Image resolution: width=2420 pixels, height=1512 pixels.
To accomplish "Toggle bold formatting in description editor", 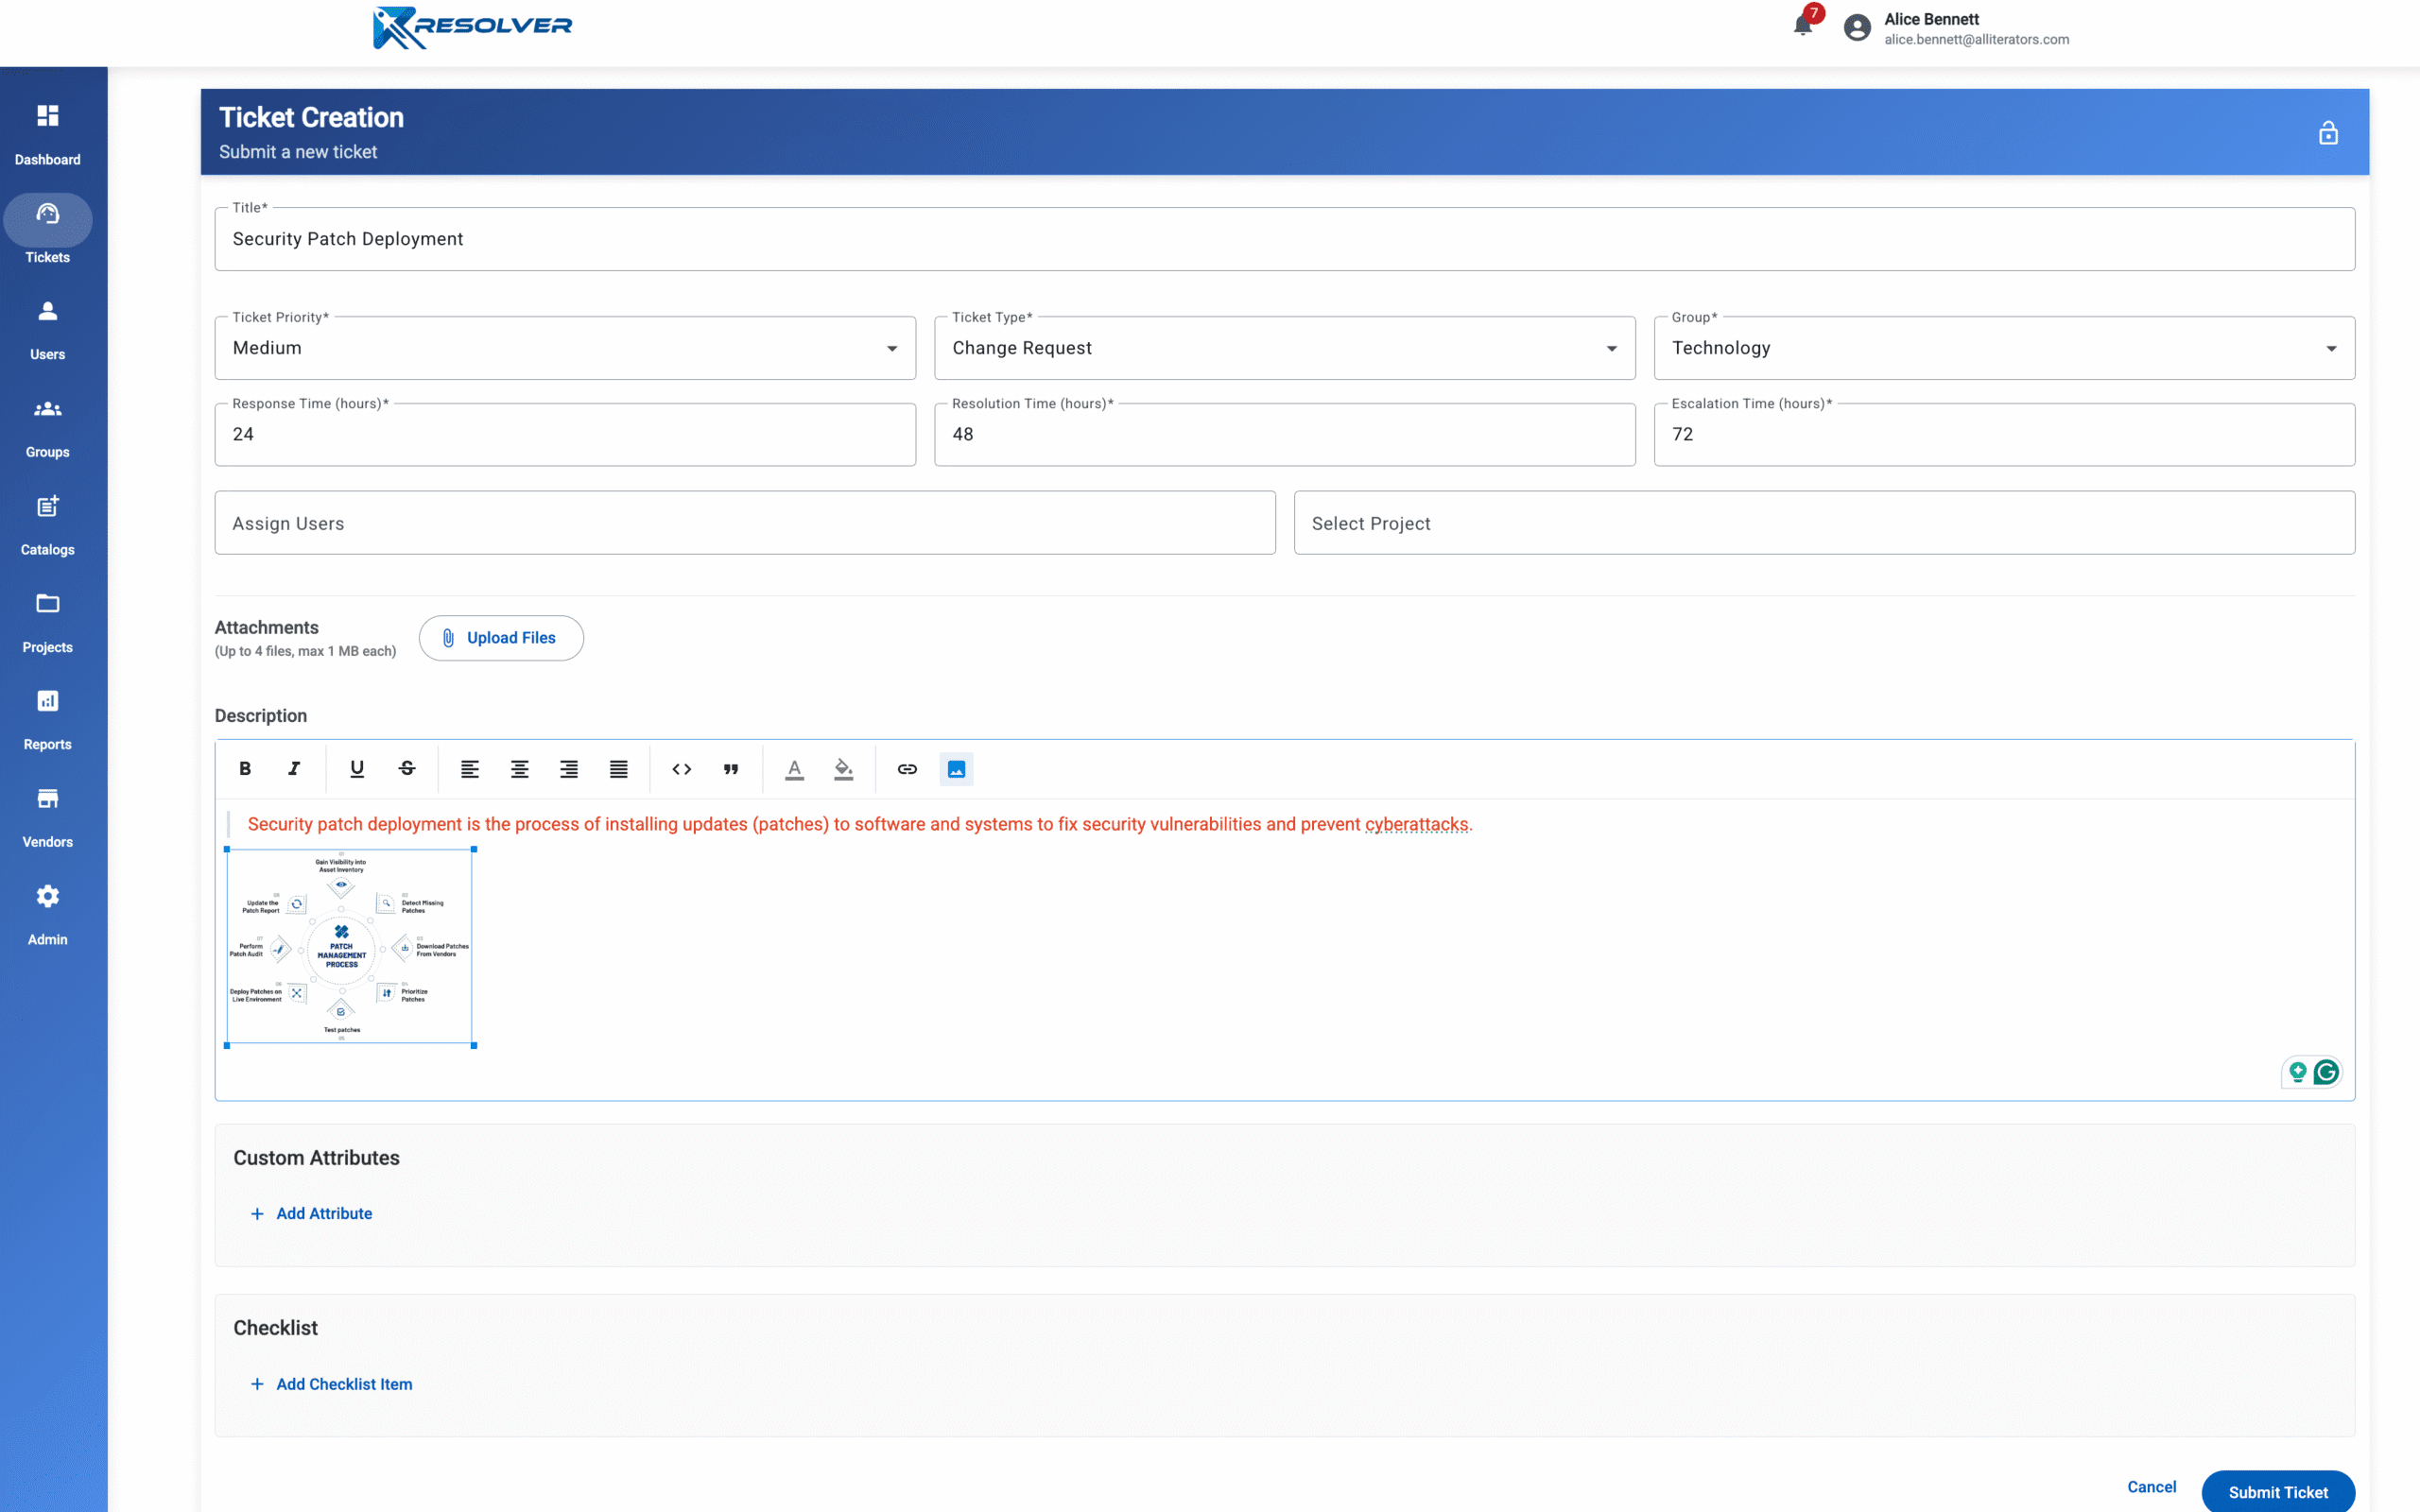I will 245,769.
